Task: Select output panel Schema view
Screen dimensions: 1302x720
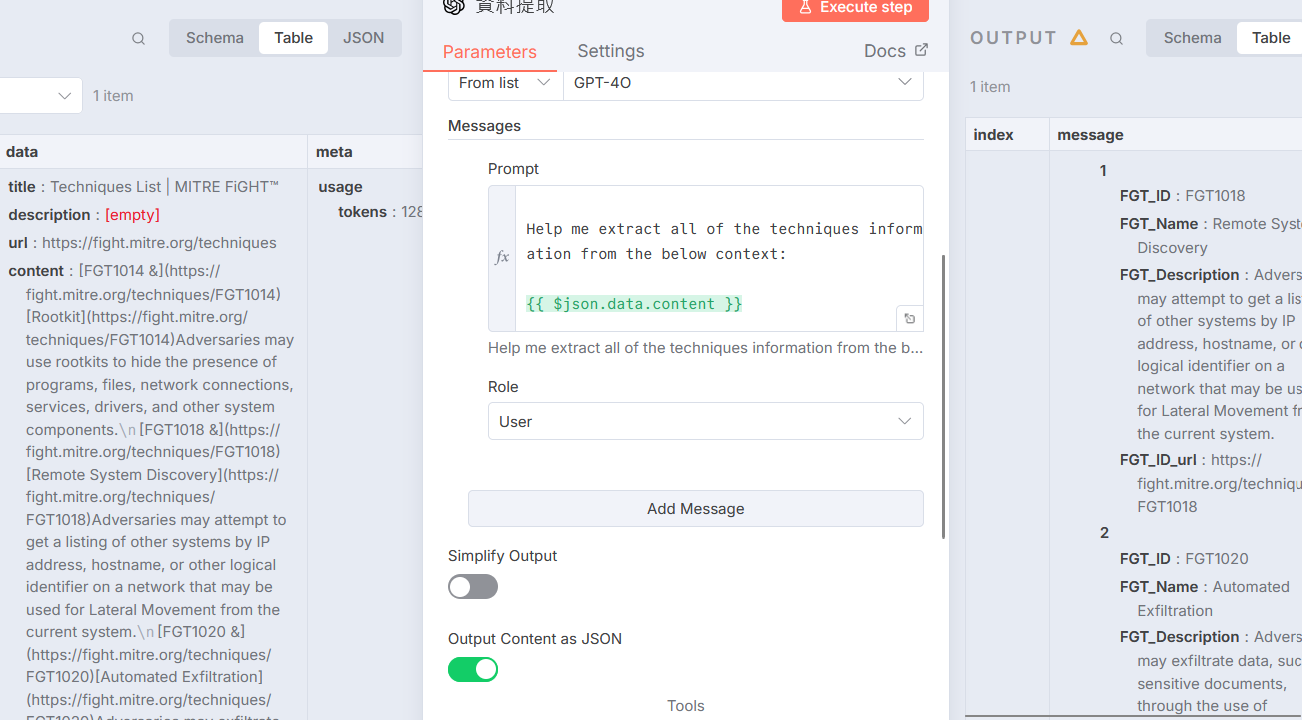Action: [x=1192, y=38]
